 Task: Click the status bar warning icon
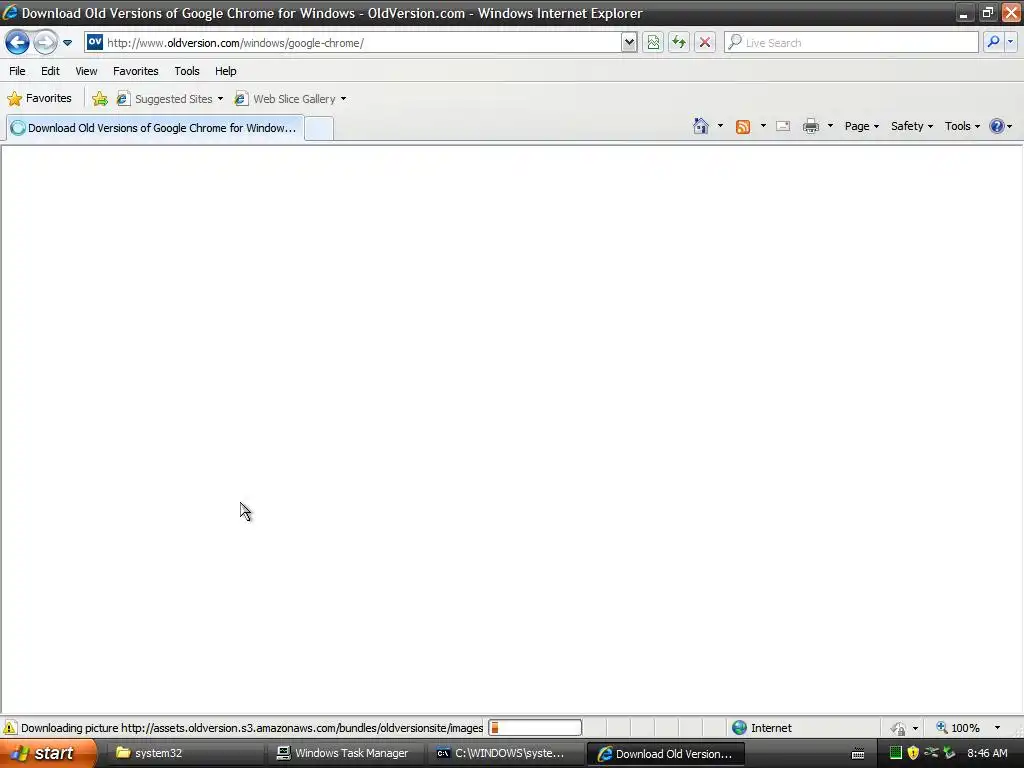point(10,728)
